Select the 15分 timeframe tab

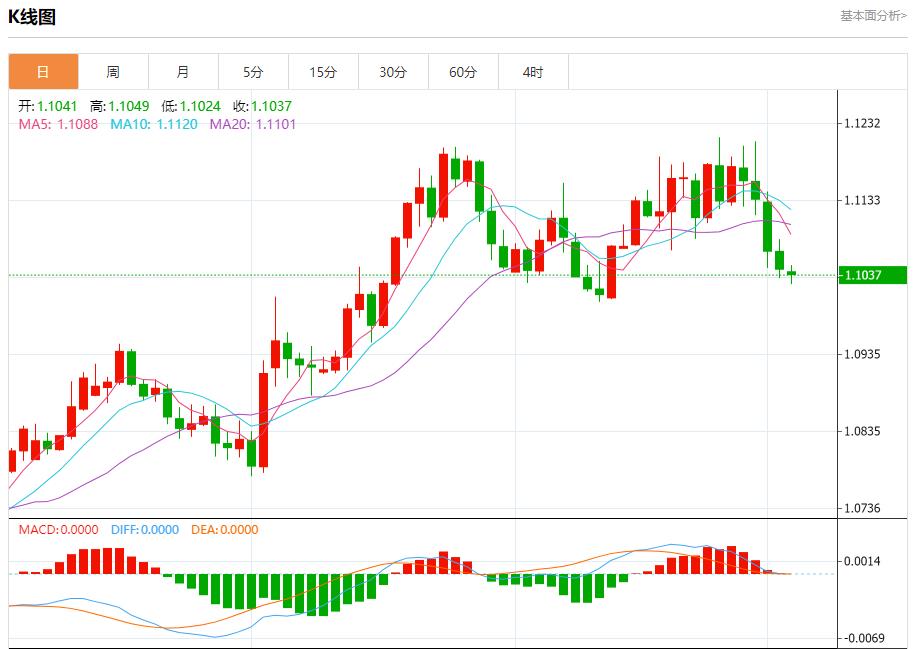click(323, 72)
